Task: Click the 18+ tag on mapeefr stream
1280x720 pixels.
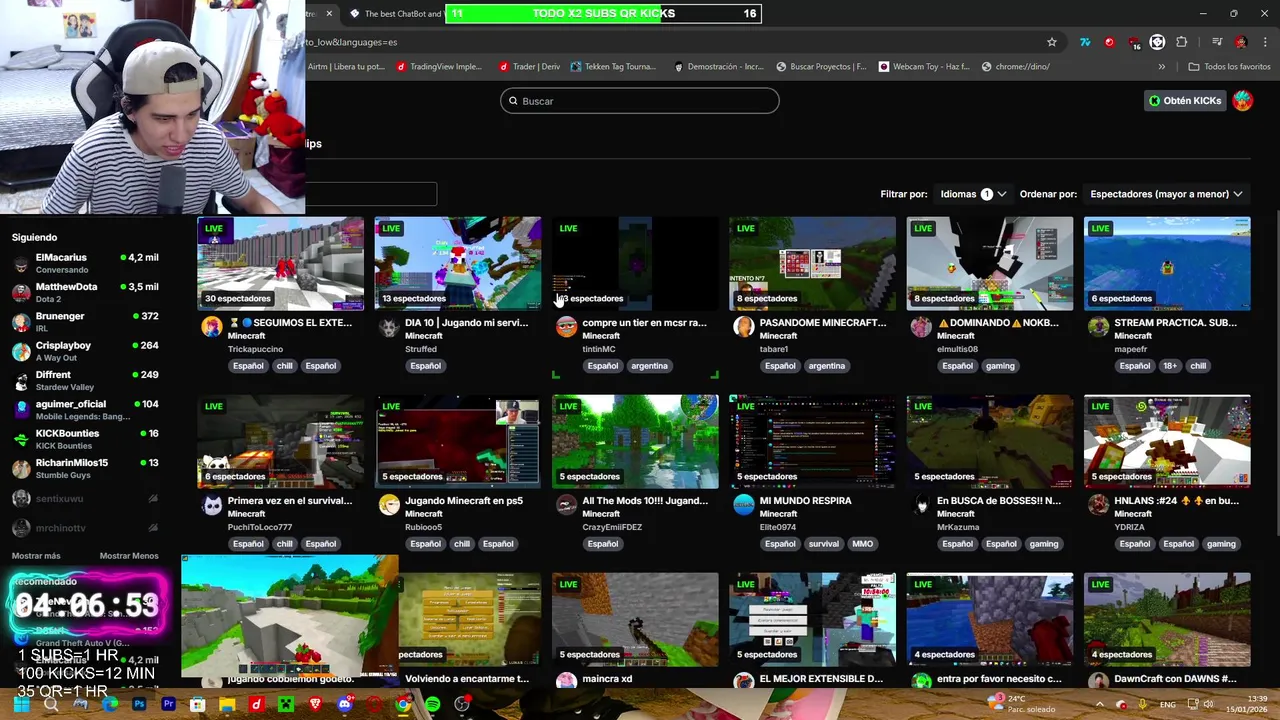Action: pyautogui.click(x=1170, y=366)
